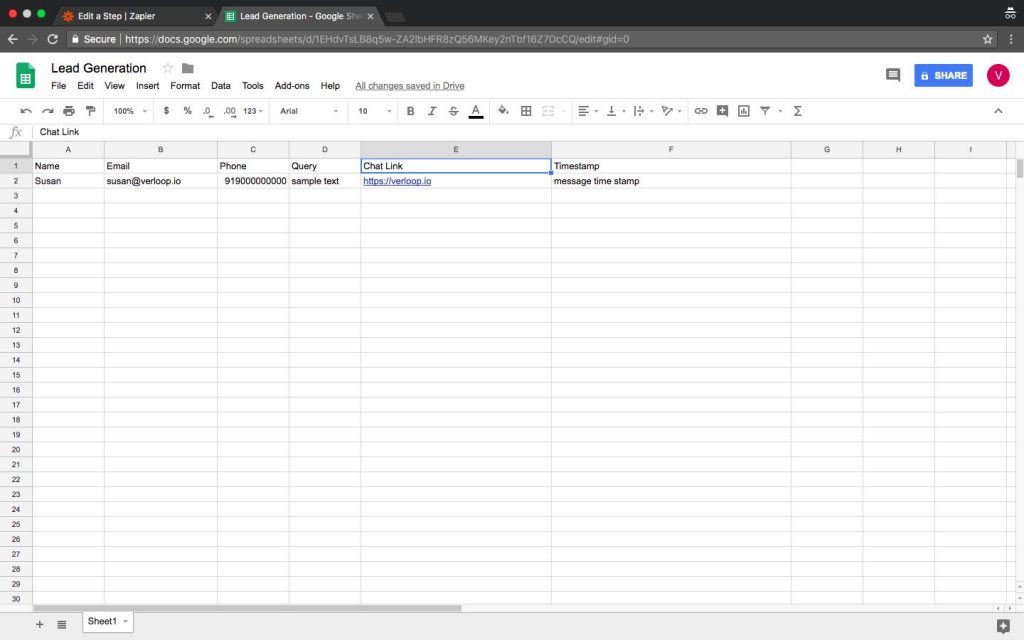The width and height of the screenshot is (1024, 640).
Task: Open the all sheets list icon
Action: 61,624
